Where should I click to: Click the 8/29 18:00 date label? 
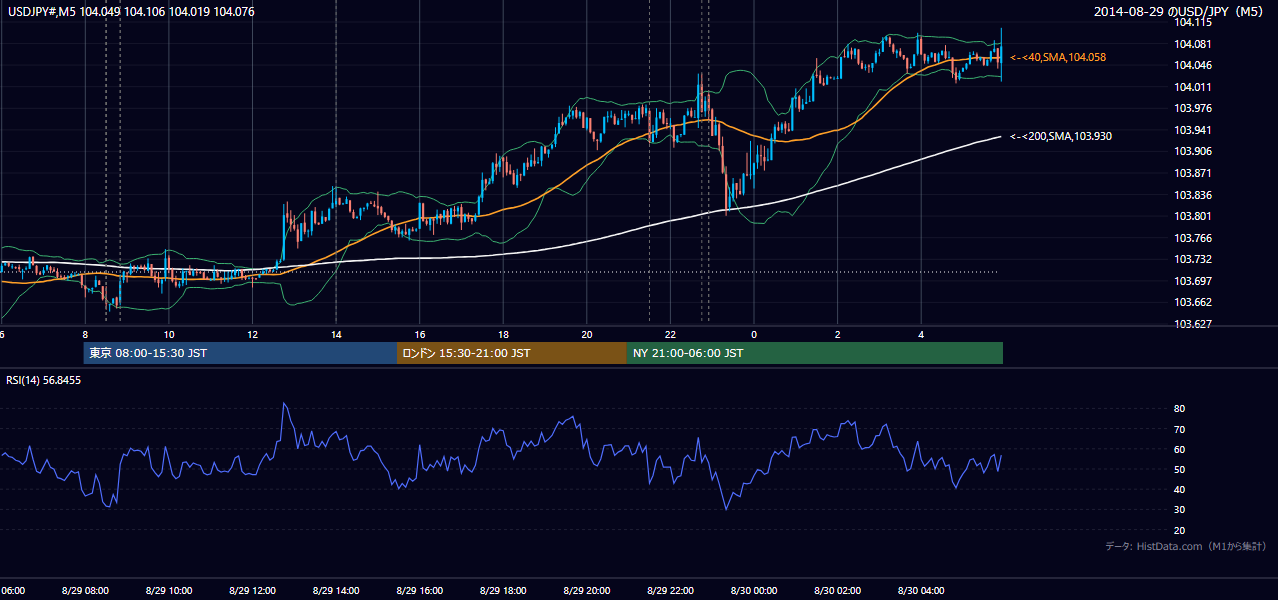[x=503, y=591]
